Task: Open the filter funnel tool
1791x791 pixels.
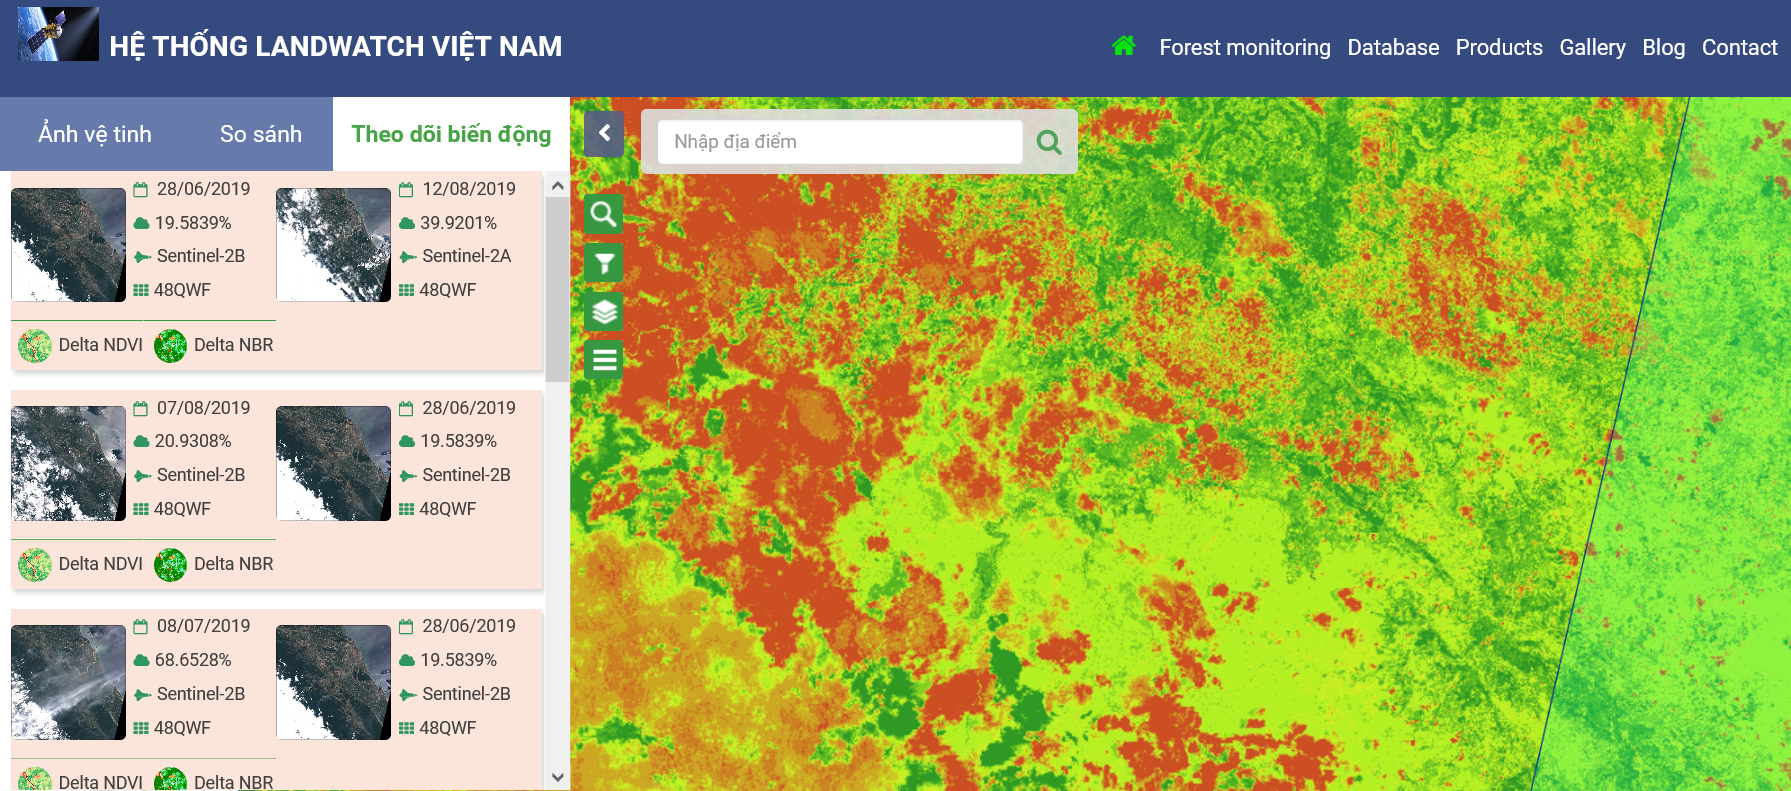Action: pos(603,263)
